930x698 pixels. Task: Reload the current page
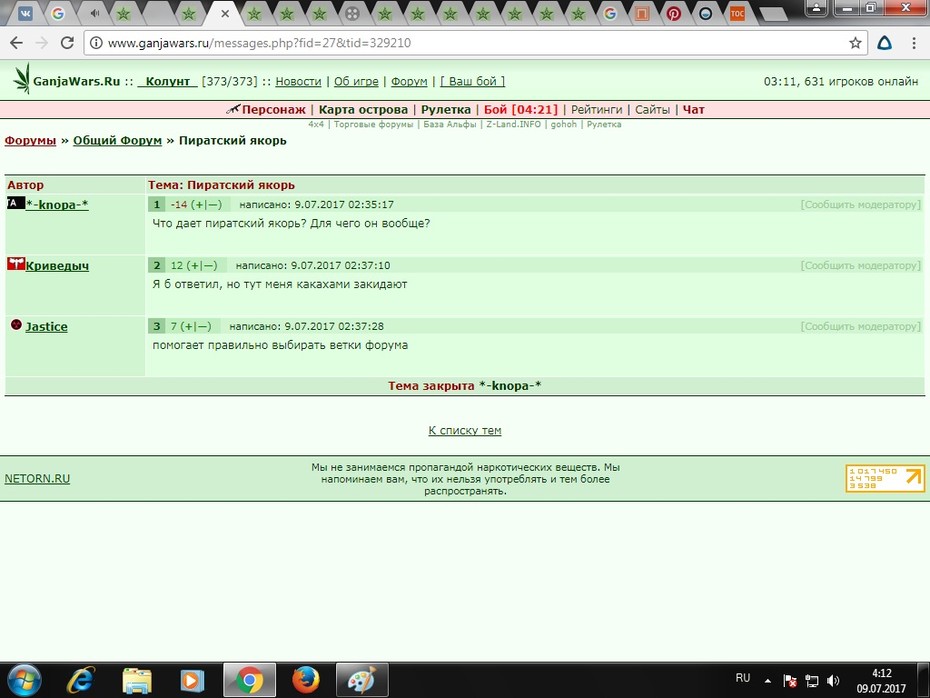[x=67, y=43]
